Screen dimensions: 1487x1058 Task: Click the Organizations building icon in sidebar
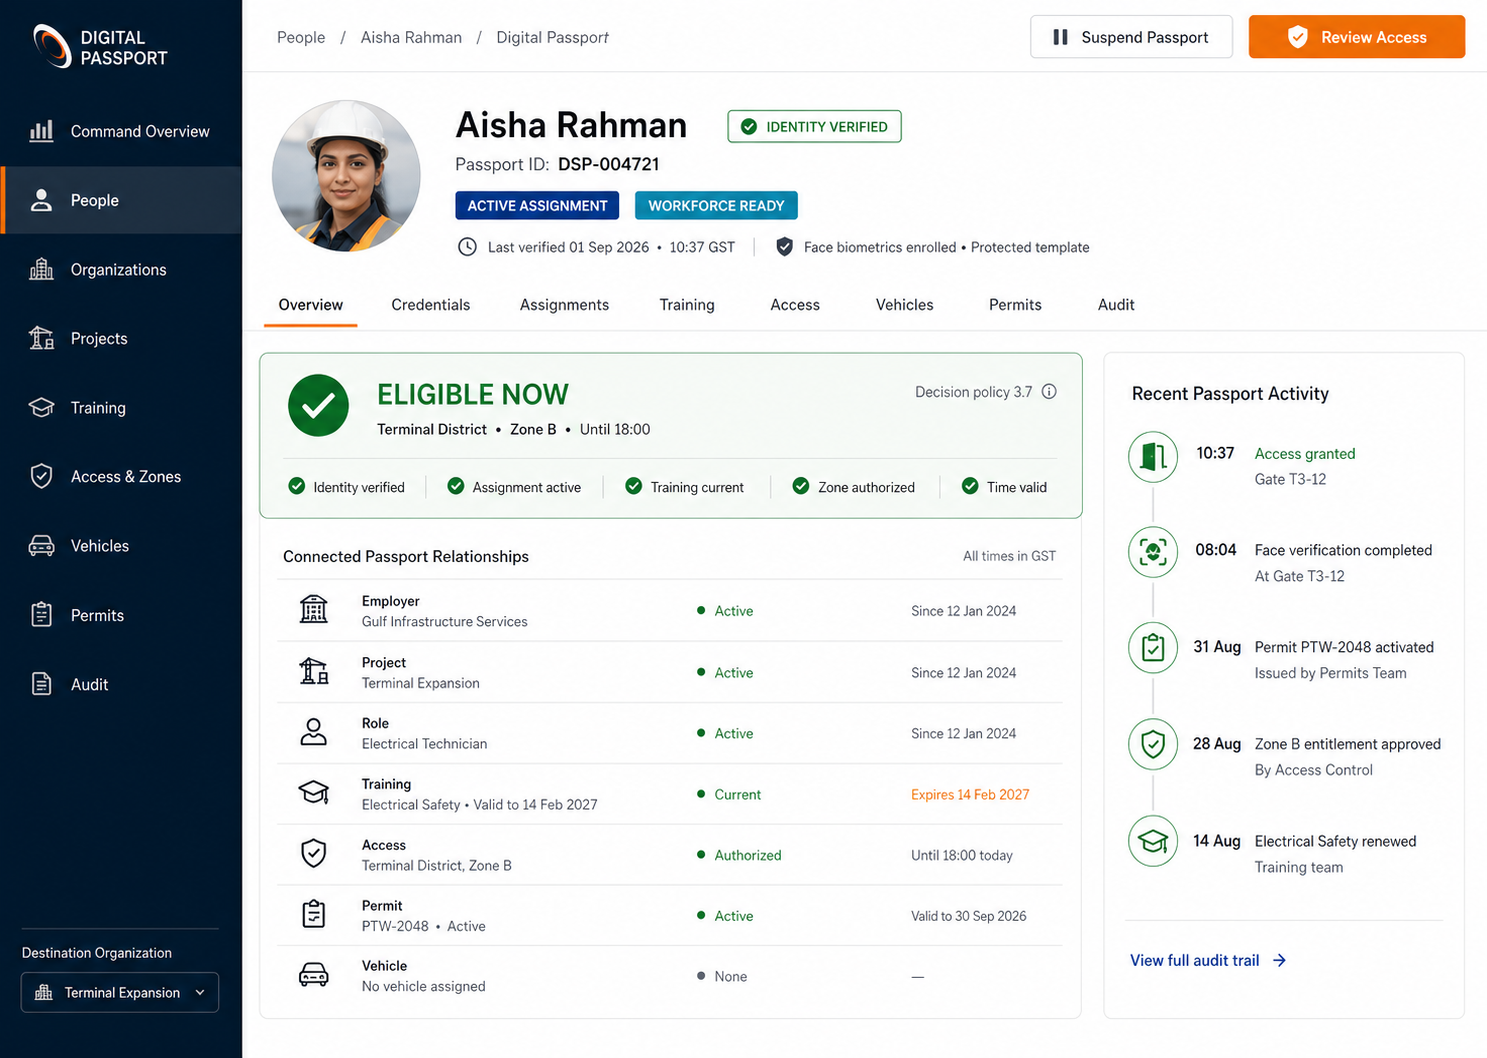coord(41,269)
